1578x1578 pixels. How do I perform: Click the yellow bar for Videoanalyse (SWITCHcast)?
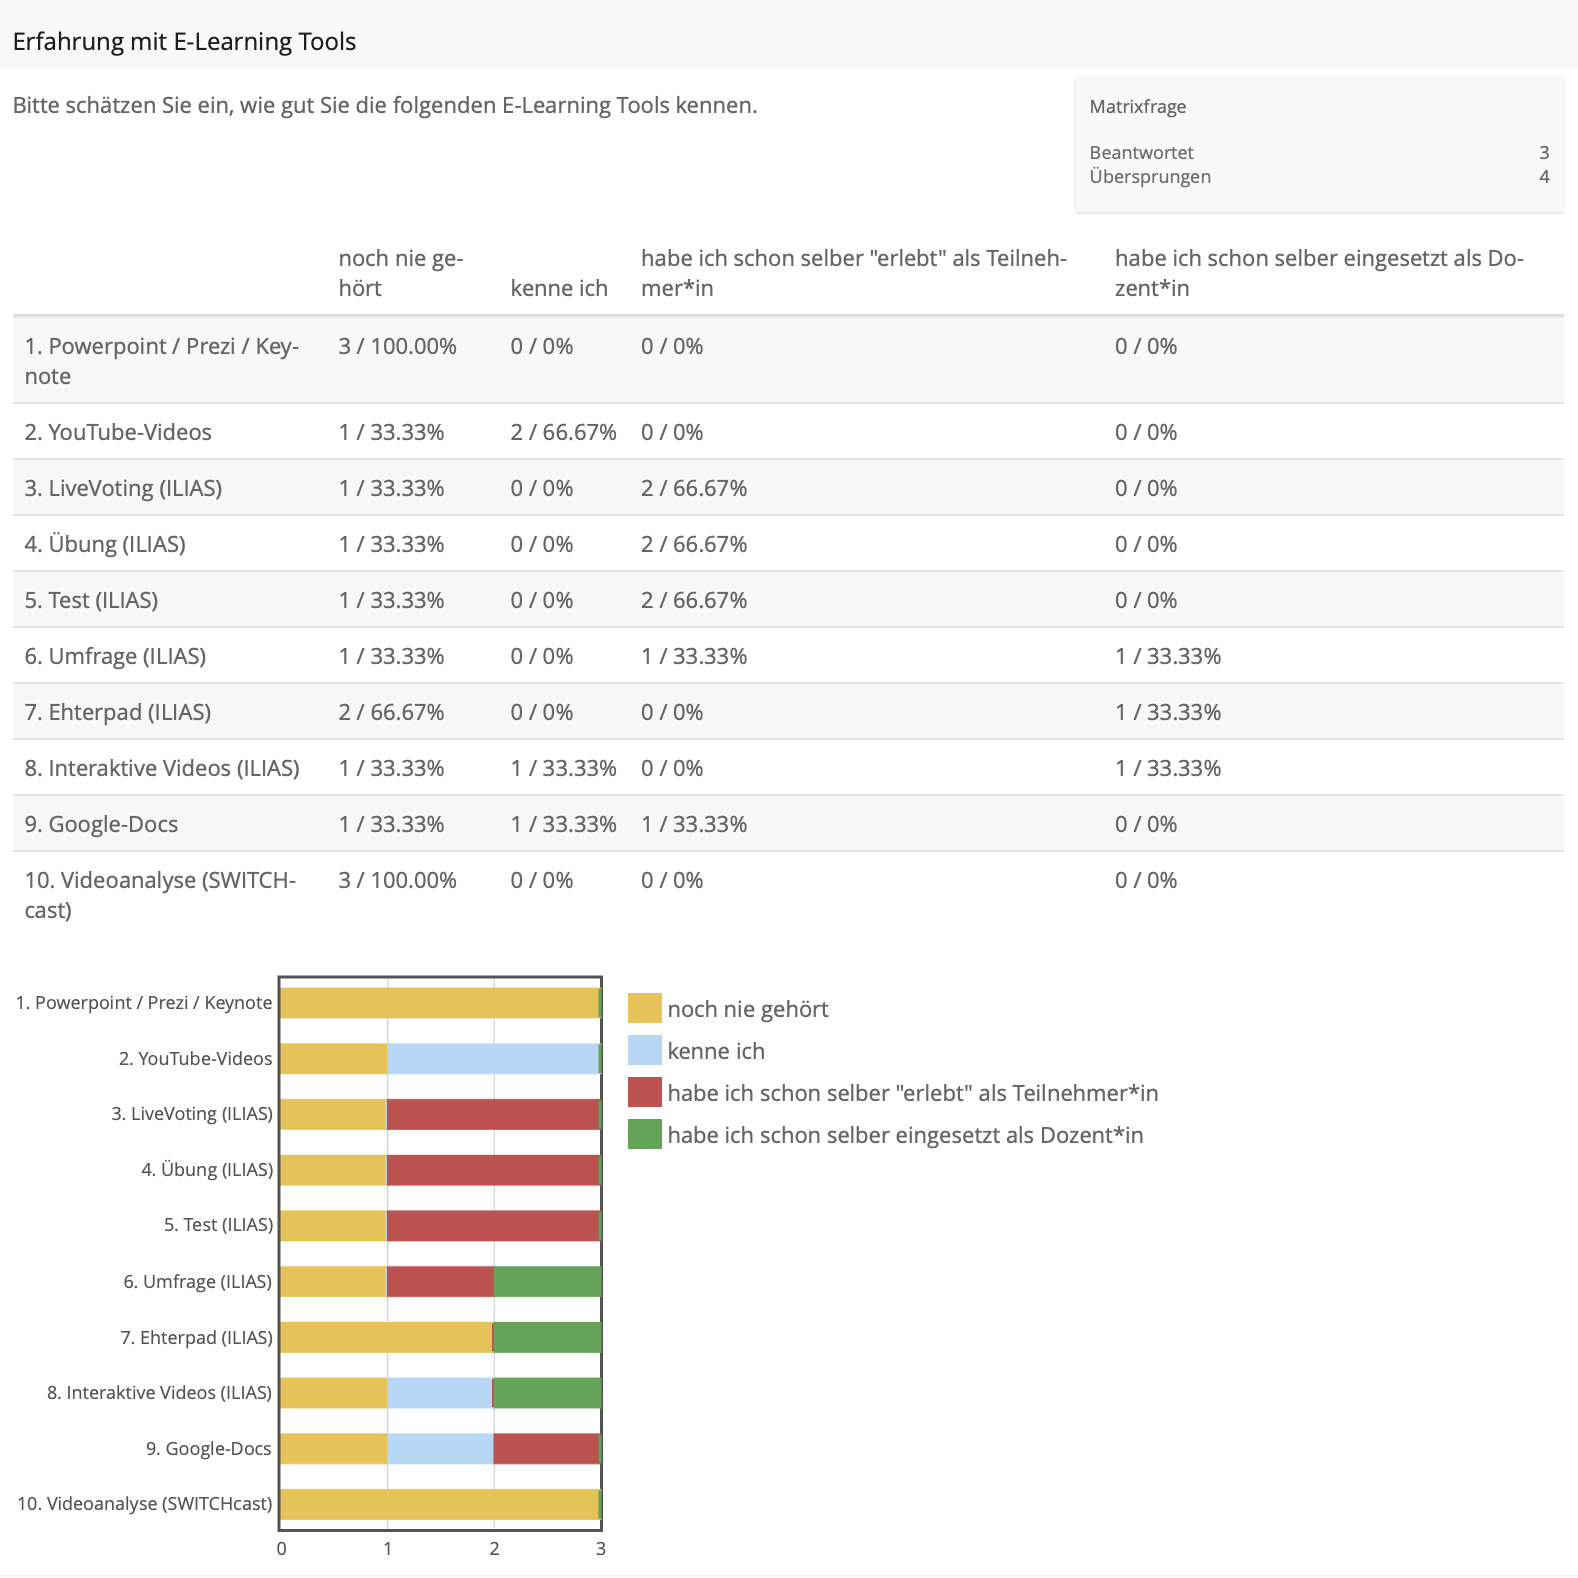pos(439,1504)
